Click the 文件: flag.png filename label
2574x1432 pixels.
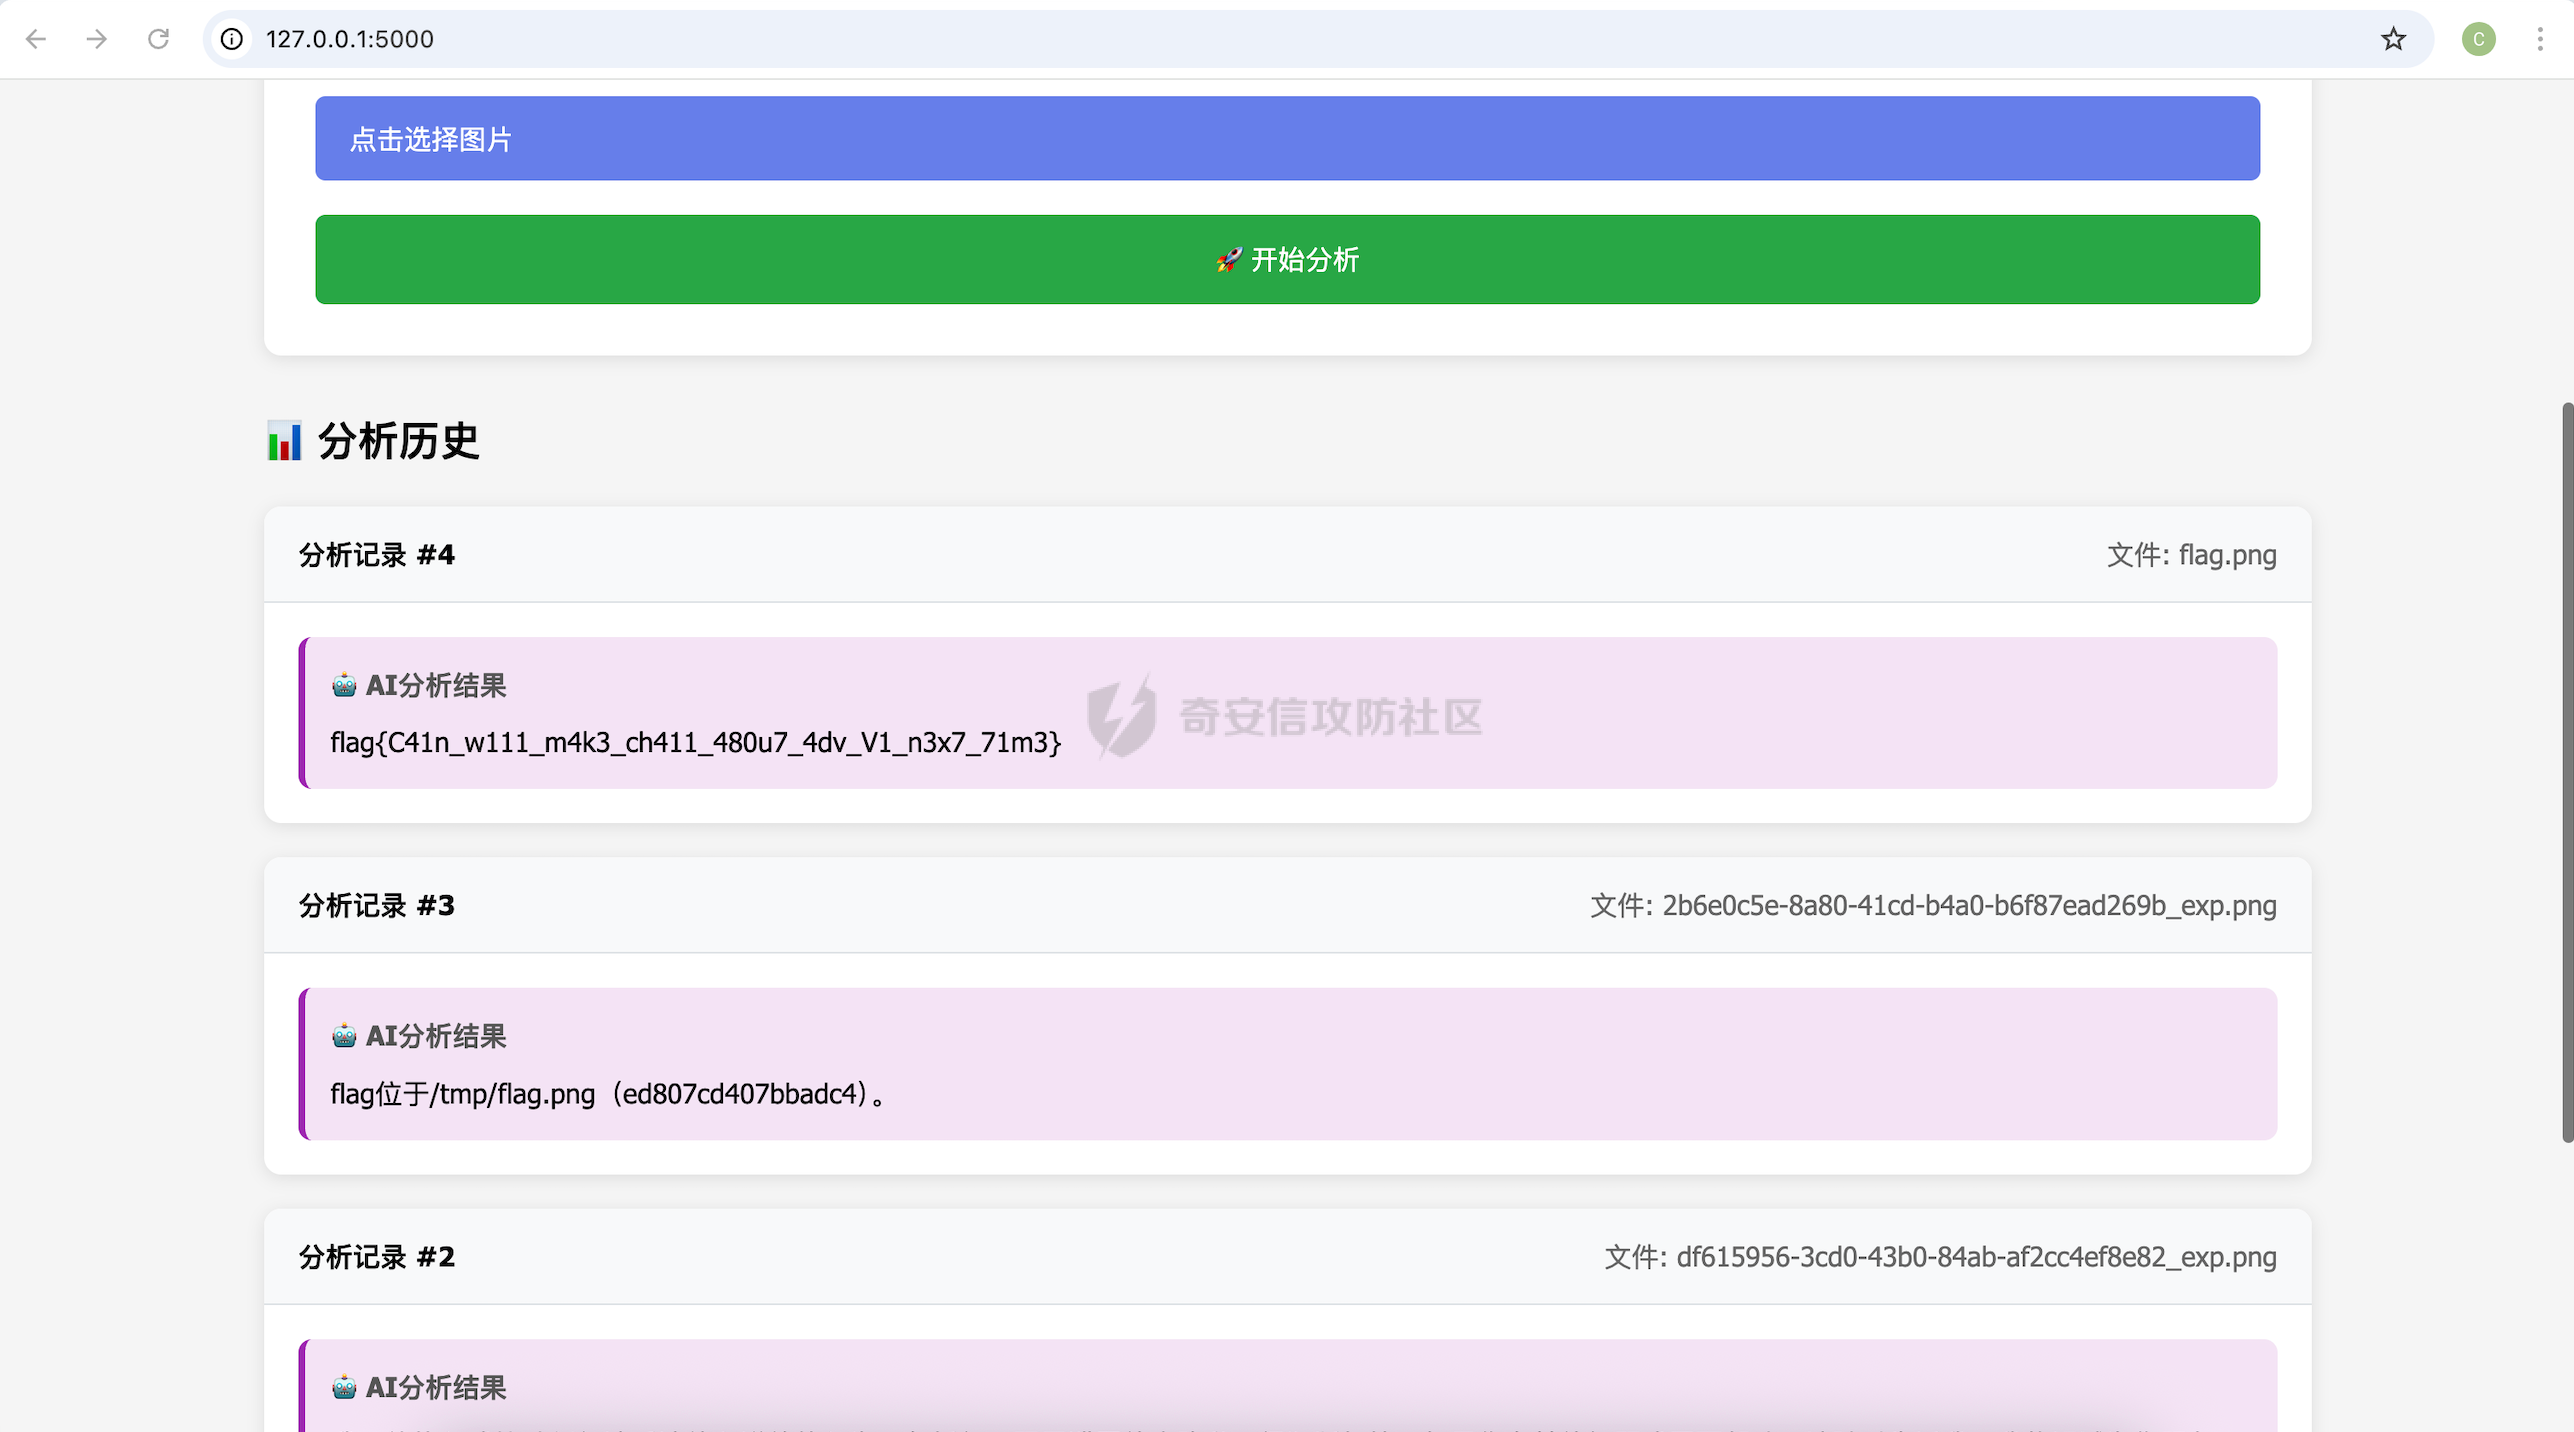2191,555
